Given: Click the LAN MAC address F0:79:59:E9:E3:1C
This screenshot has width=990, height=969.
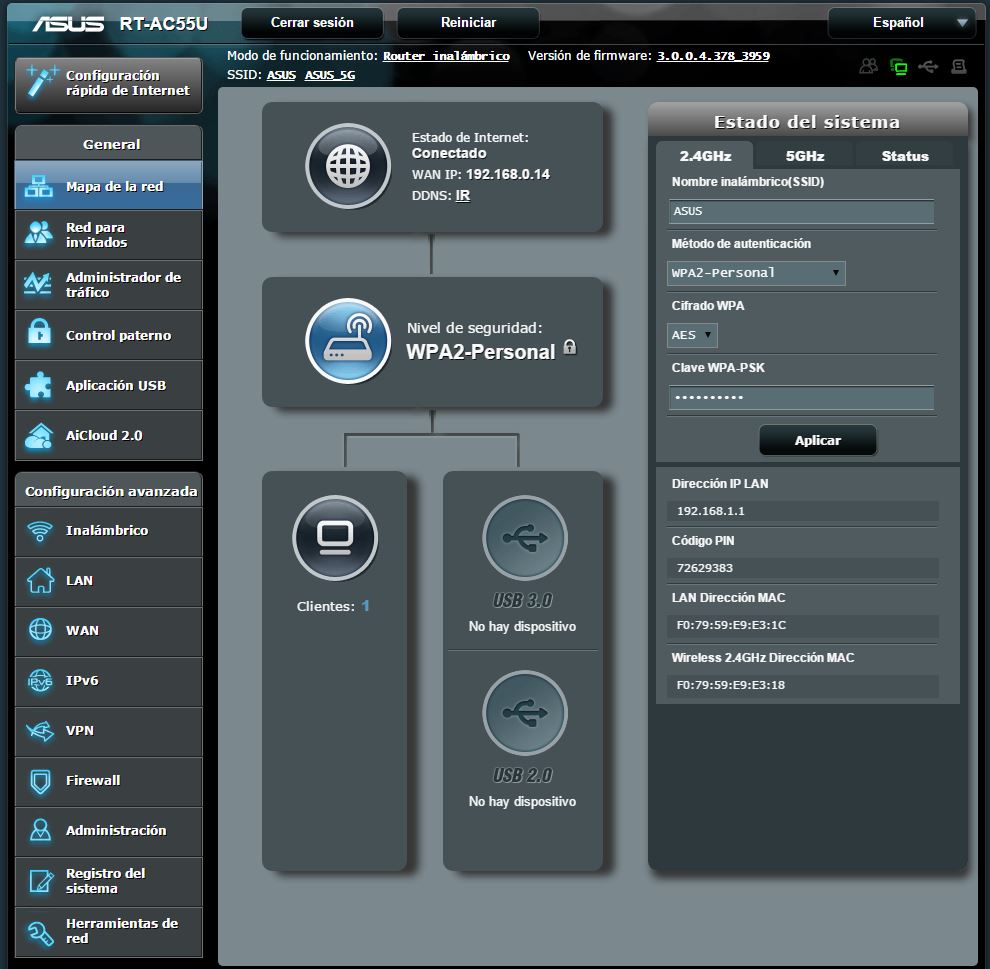Looking at the screenshot, I should pyautogui.click(x=731, y=625).
